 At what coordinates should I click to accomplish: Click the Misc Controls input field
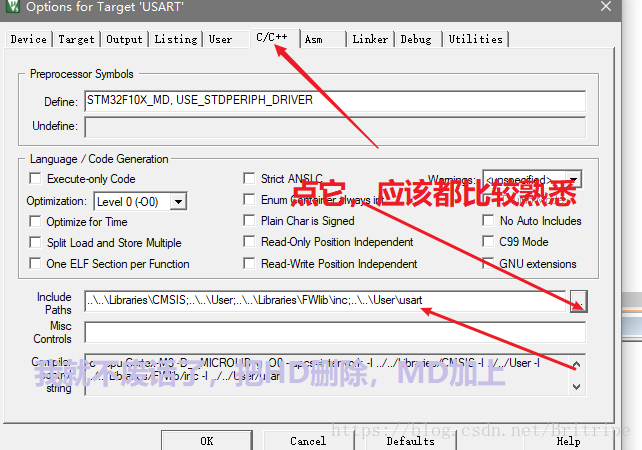[335, 332]
